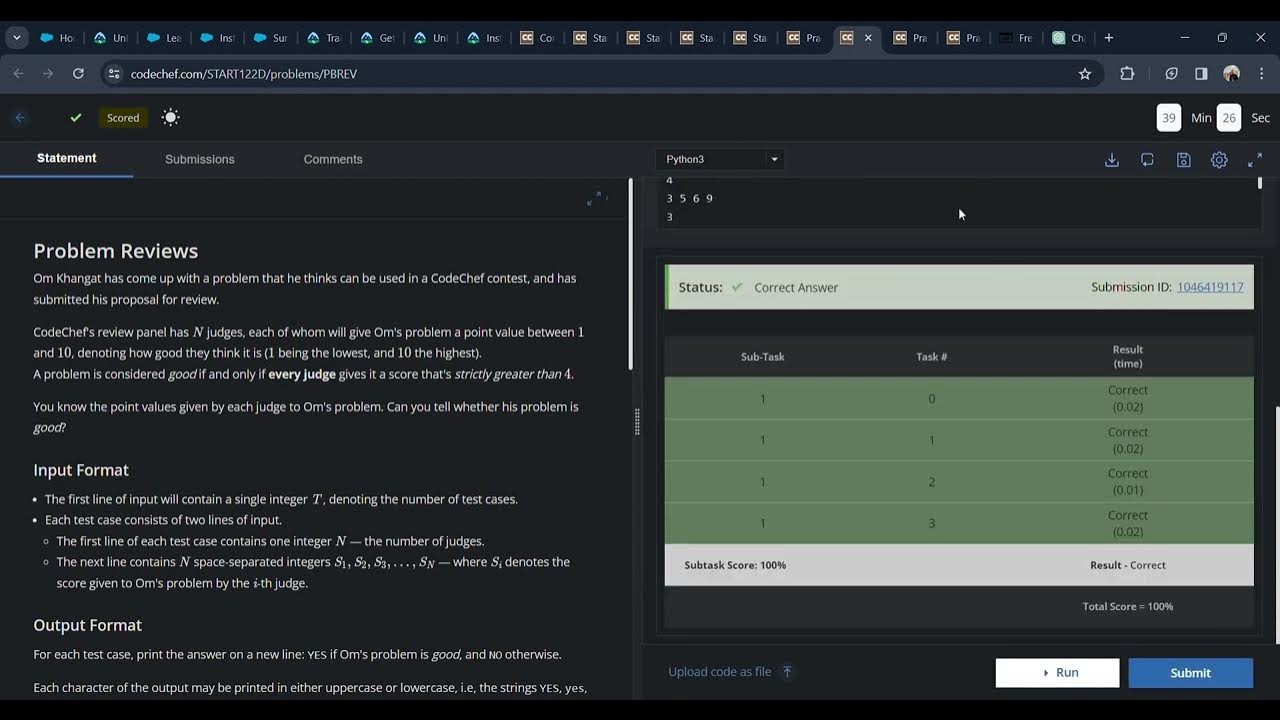Click the Submit button
1280x720 pixels.
coord(1191,673)
